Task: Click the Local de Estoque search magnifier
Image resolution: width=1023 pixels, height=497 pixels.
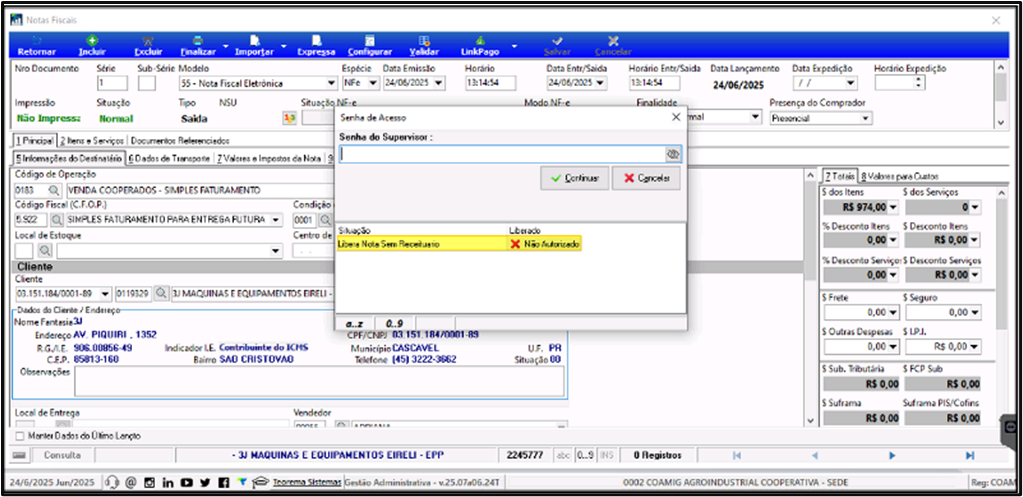Action: pos(44,250)
